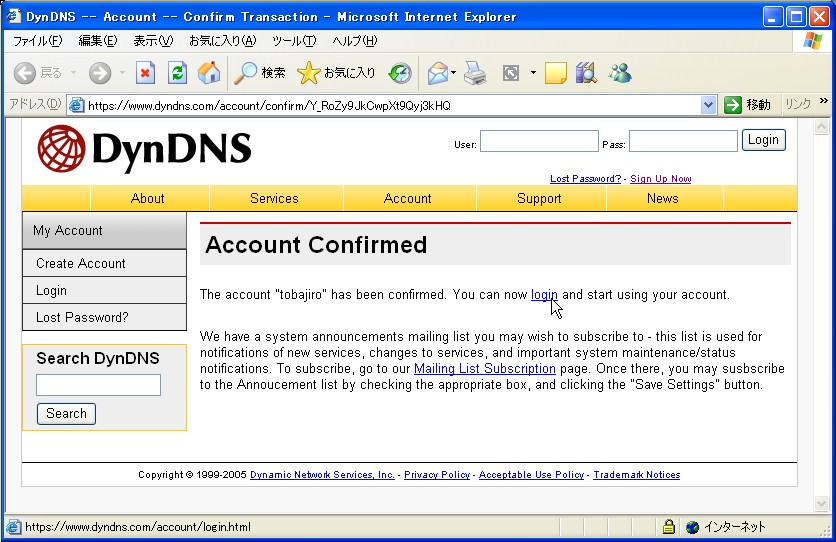This screenshot has width=836, height=542.
Task: Expand the address bar dropdown arrow
Action: (708, 105)
